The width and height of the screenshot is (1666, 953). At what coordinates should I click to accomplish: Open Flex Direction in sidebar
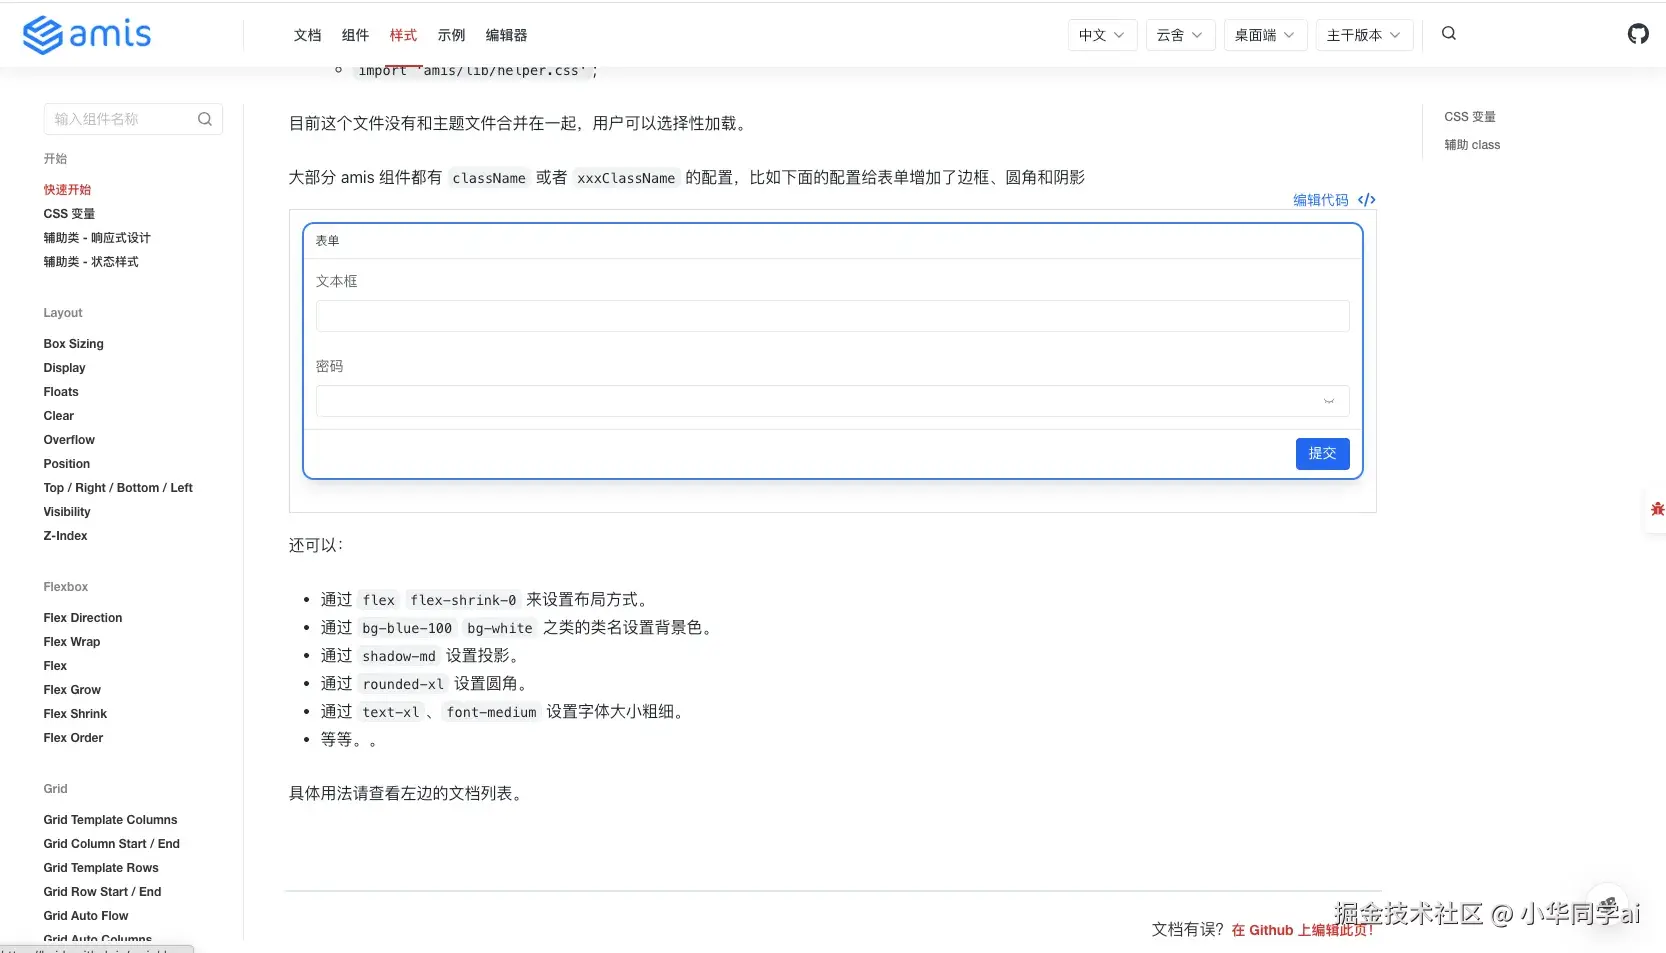83,618
